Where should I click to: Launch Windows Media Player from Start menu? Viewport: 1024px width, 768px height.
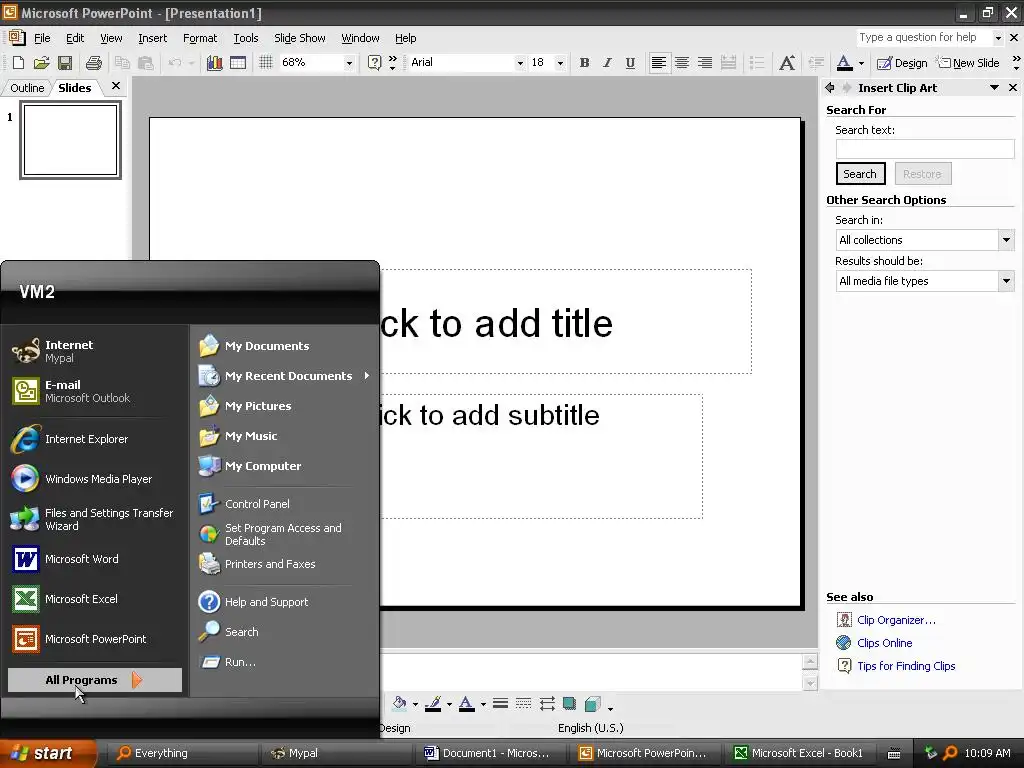(99, 479)
